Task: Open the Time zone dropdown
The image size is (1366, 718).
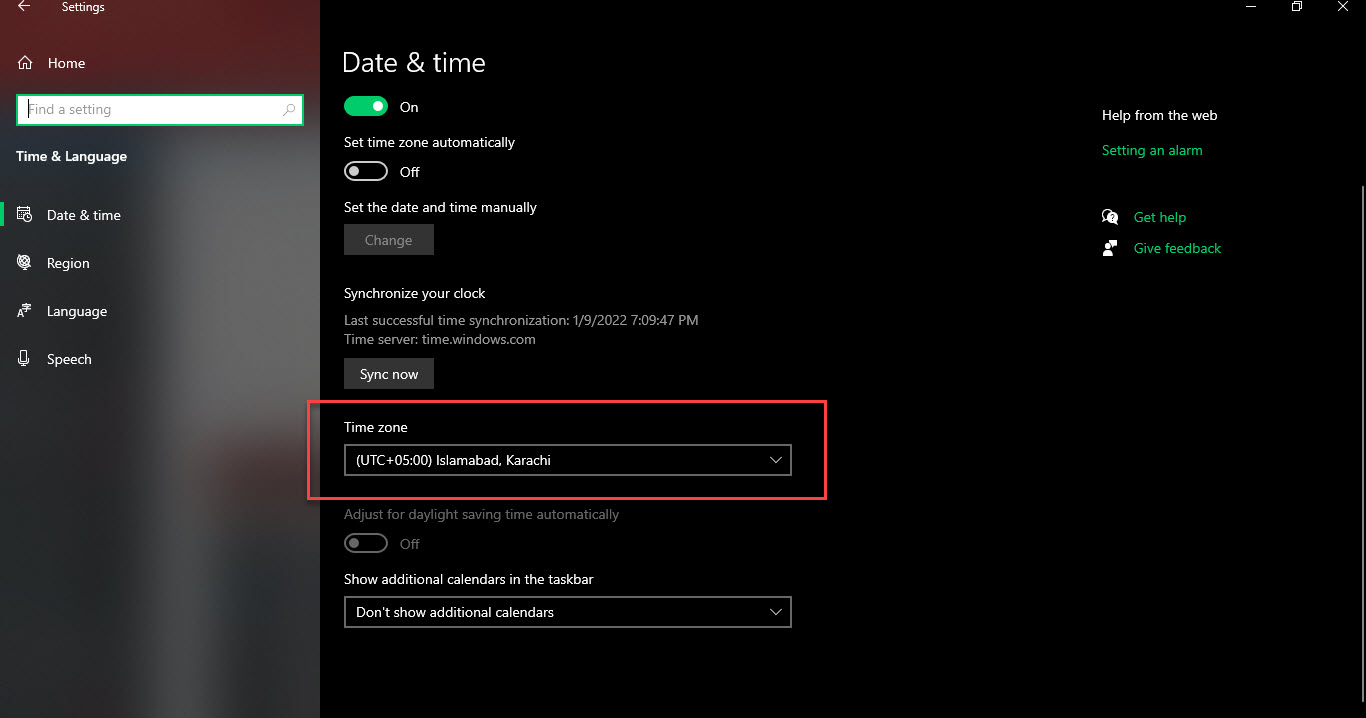Action: 566,460
